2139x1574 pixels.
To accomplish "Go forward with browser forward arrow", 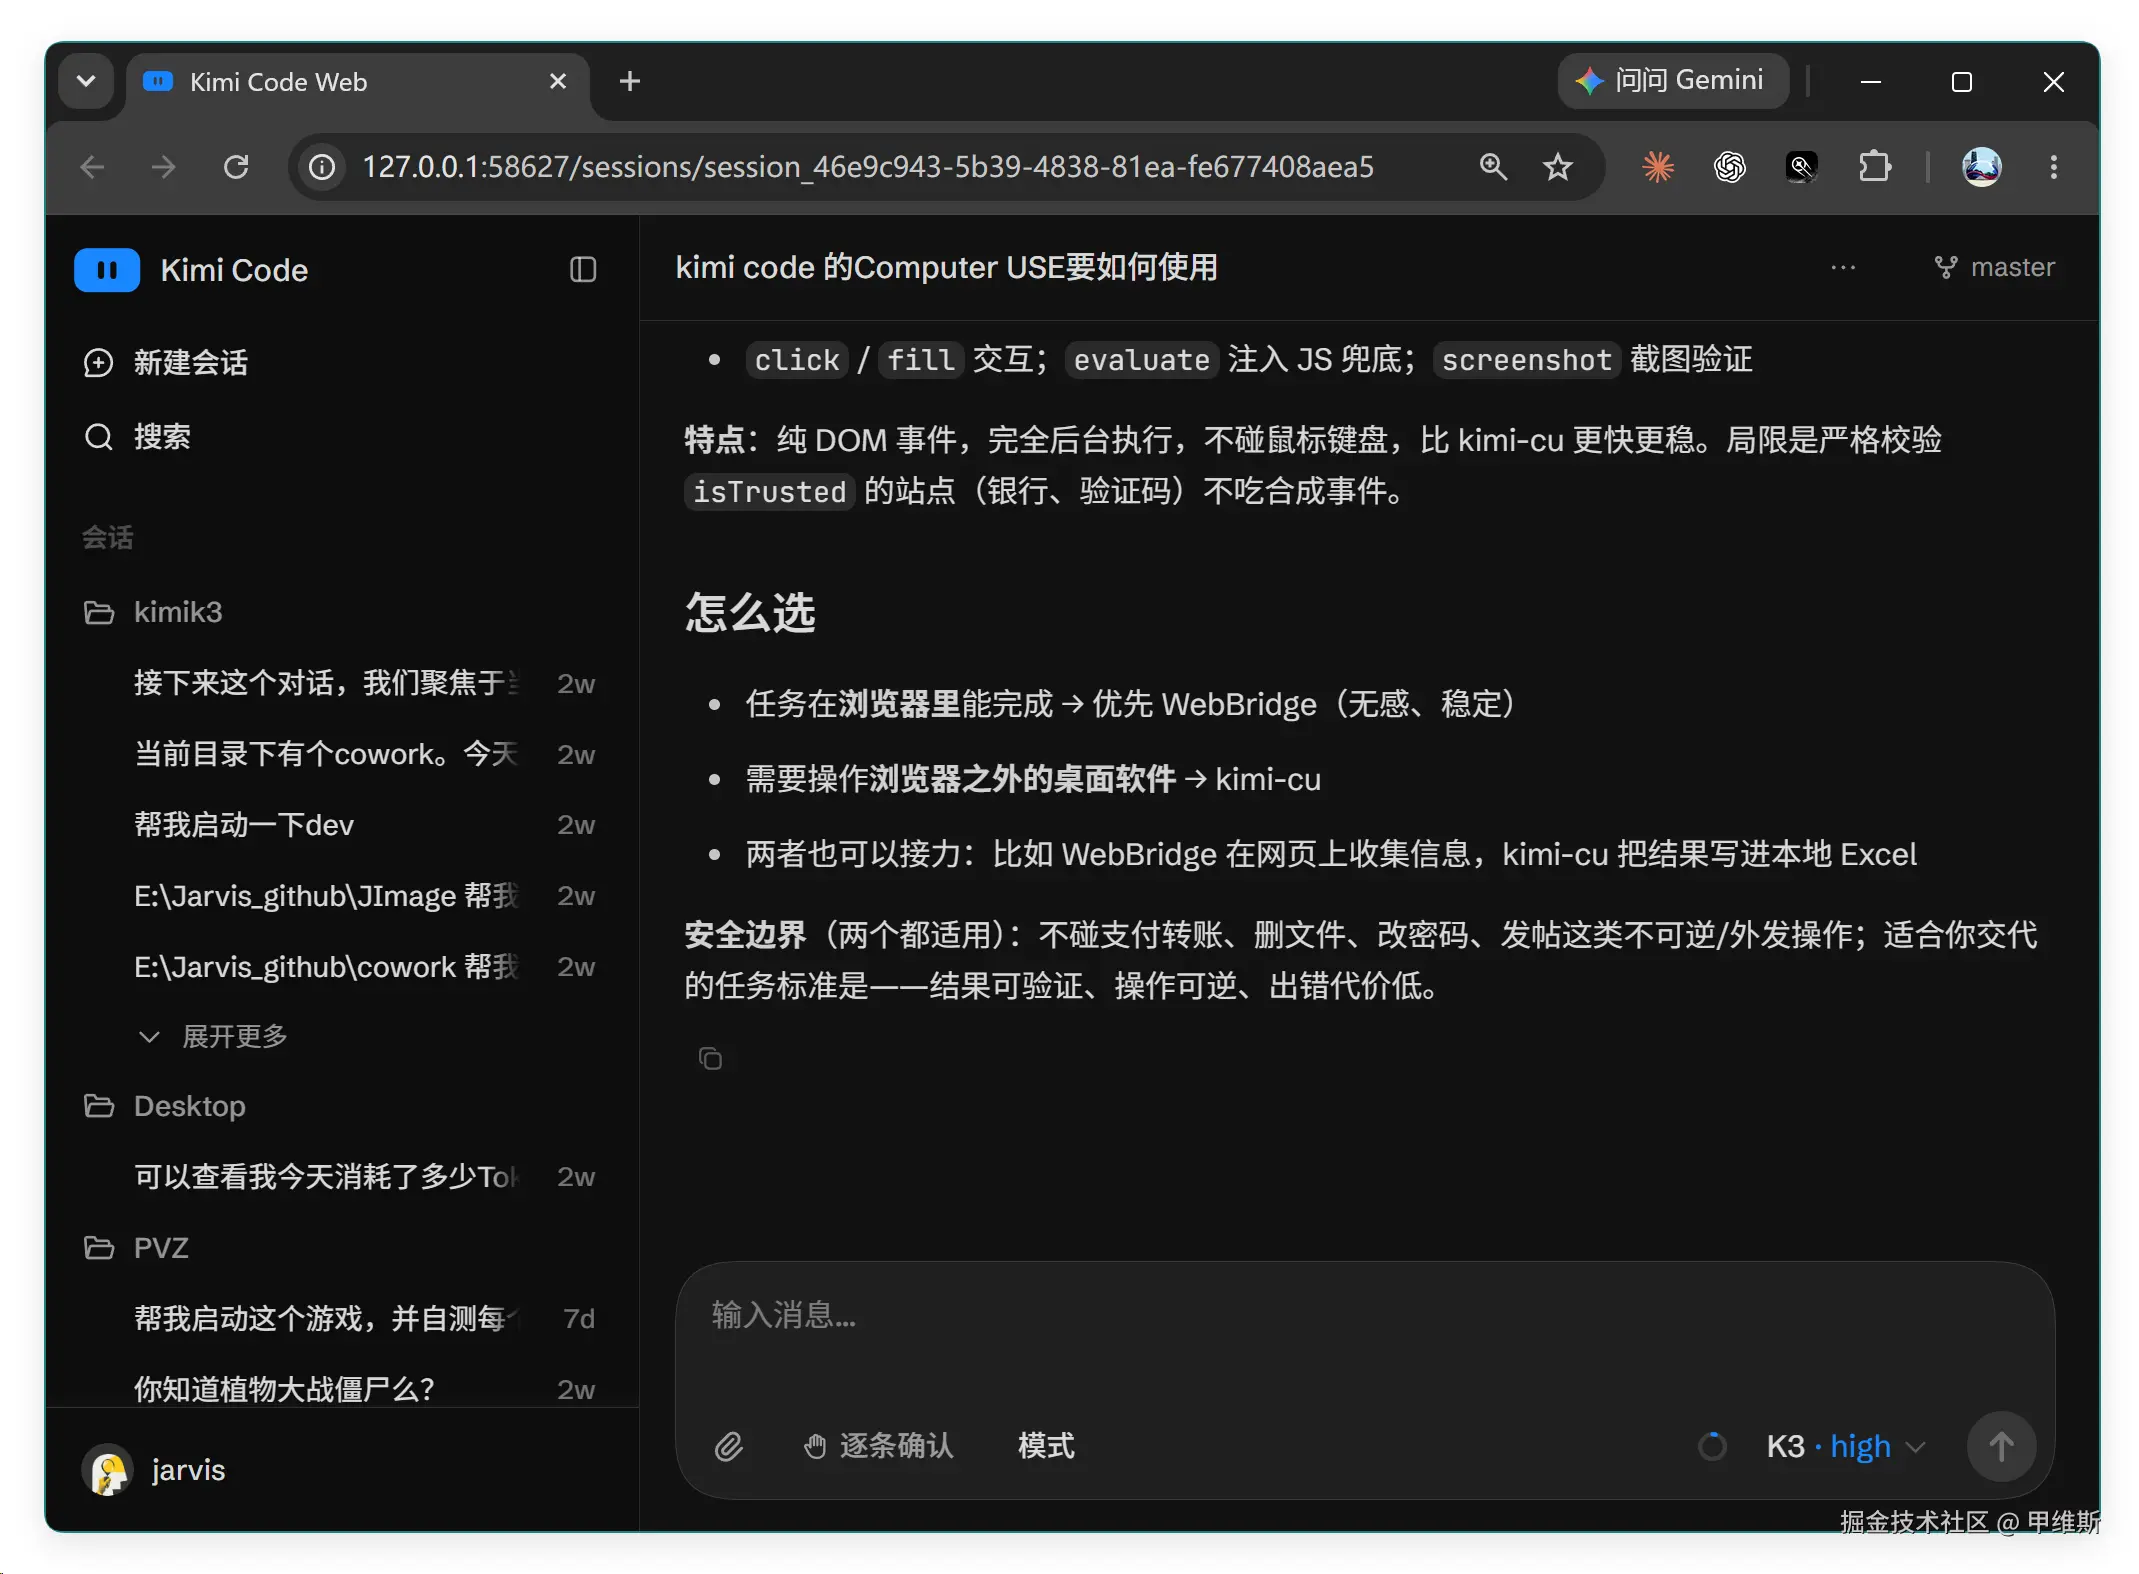I will [163, 167].
